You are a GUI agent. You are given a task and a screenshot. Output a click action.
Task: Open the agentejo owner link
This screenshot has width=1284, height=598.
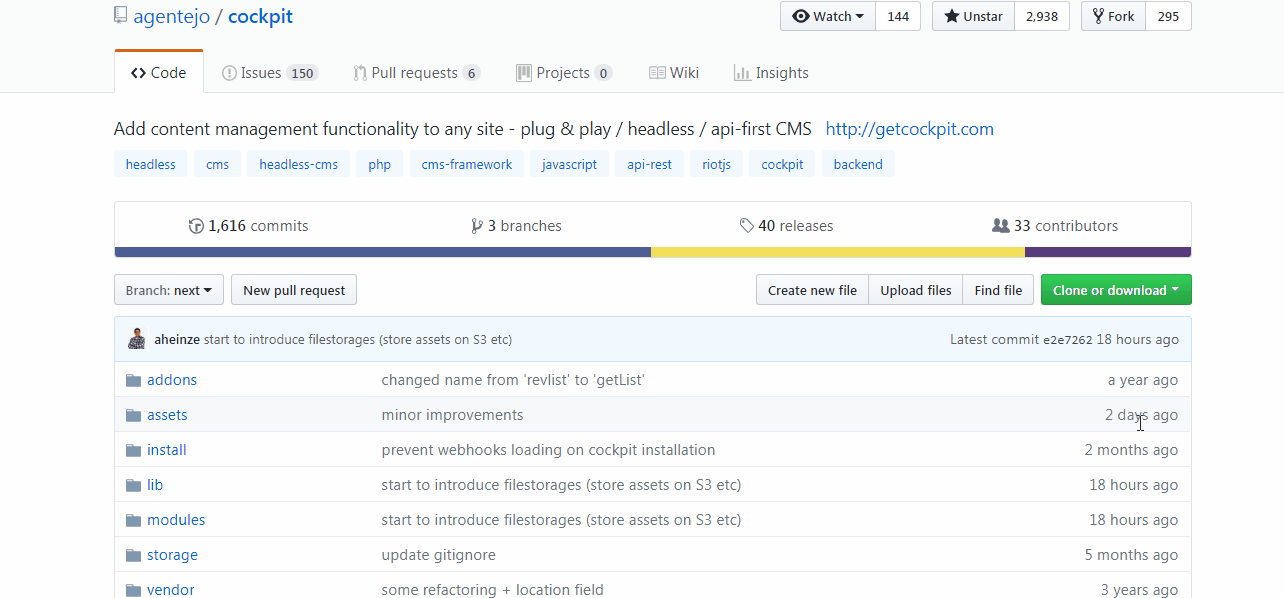point(171,17)
